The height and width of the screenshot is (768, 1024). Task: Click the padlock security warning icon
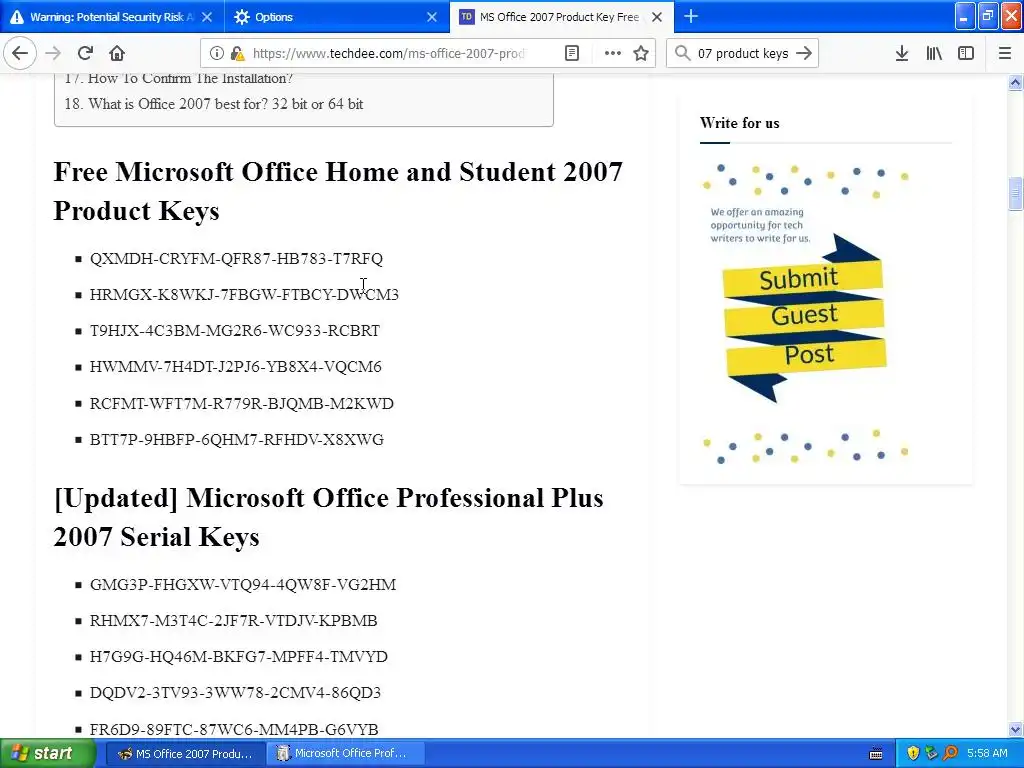pyautogui.click(x=238, y=54)
